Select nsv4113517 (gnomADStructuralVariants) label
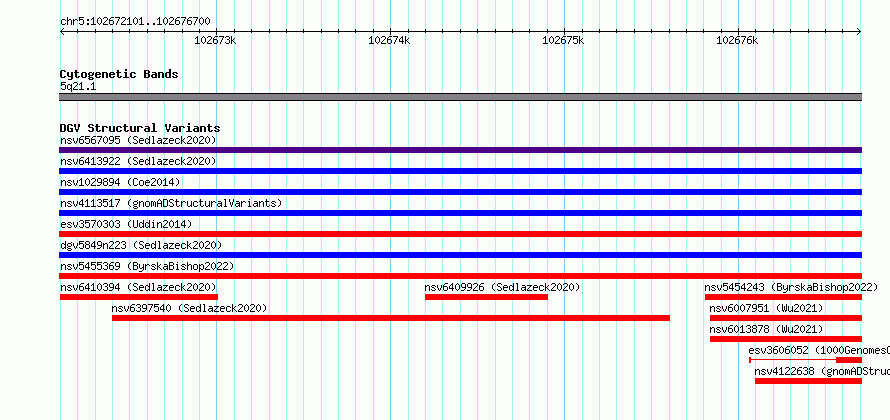 171,203
